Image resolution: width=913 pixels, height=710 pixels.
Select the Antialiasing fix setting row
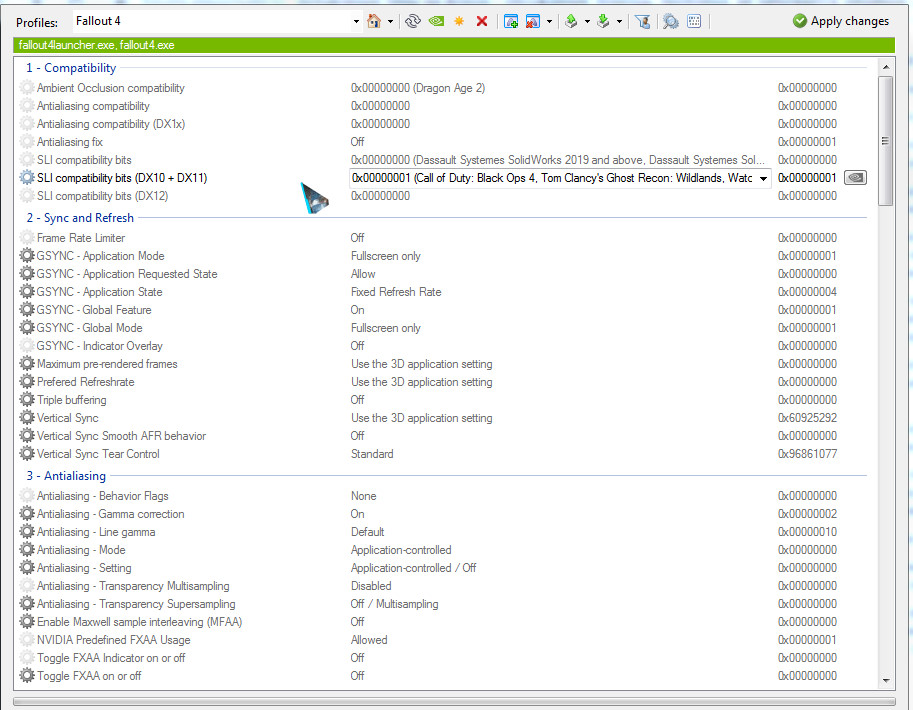[x=443, y=142]
